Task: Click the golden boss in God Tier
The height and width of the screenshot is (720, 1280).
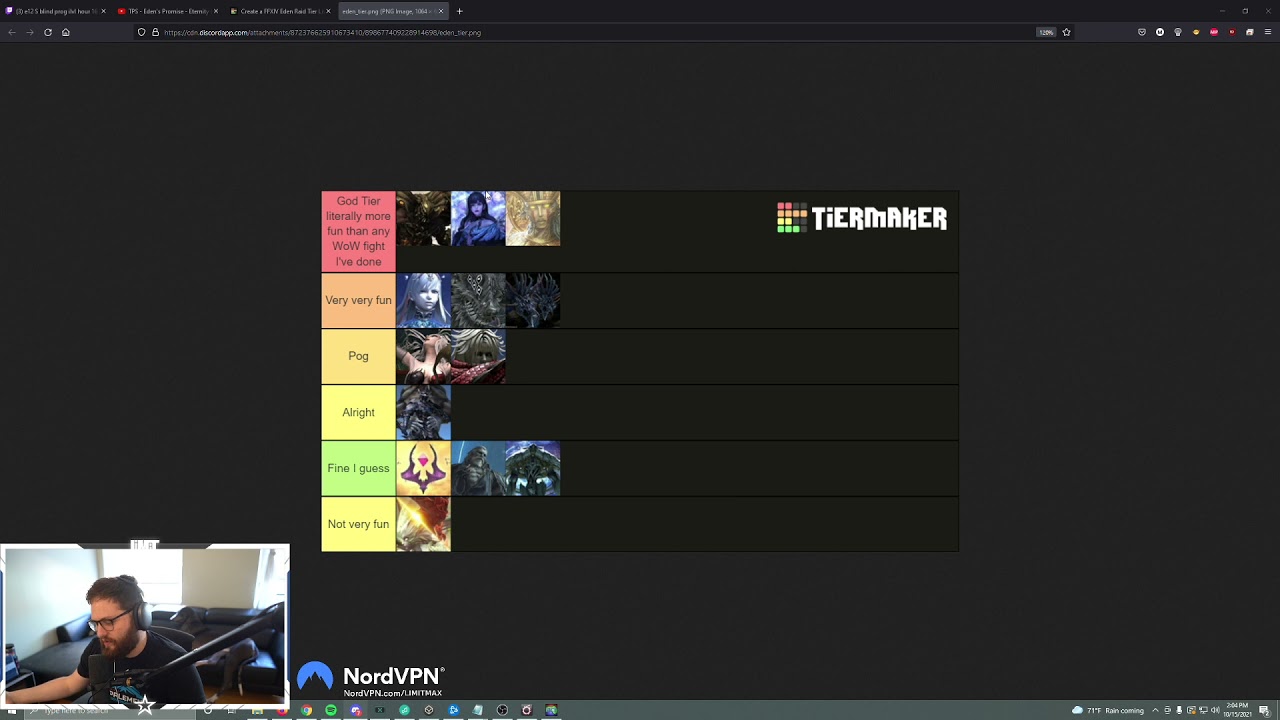Action: [533, 218]
